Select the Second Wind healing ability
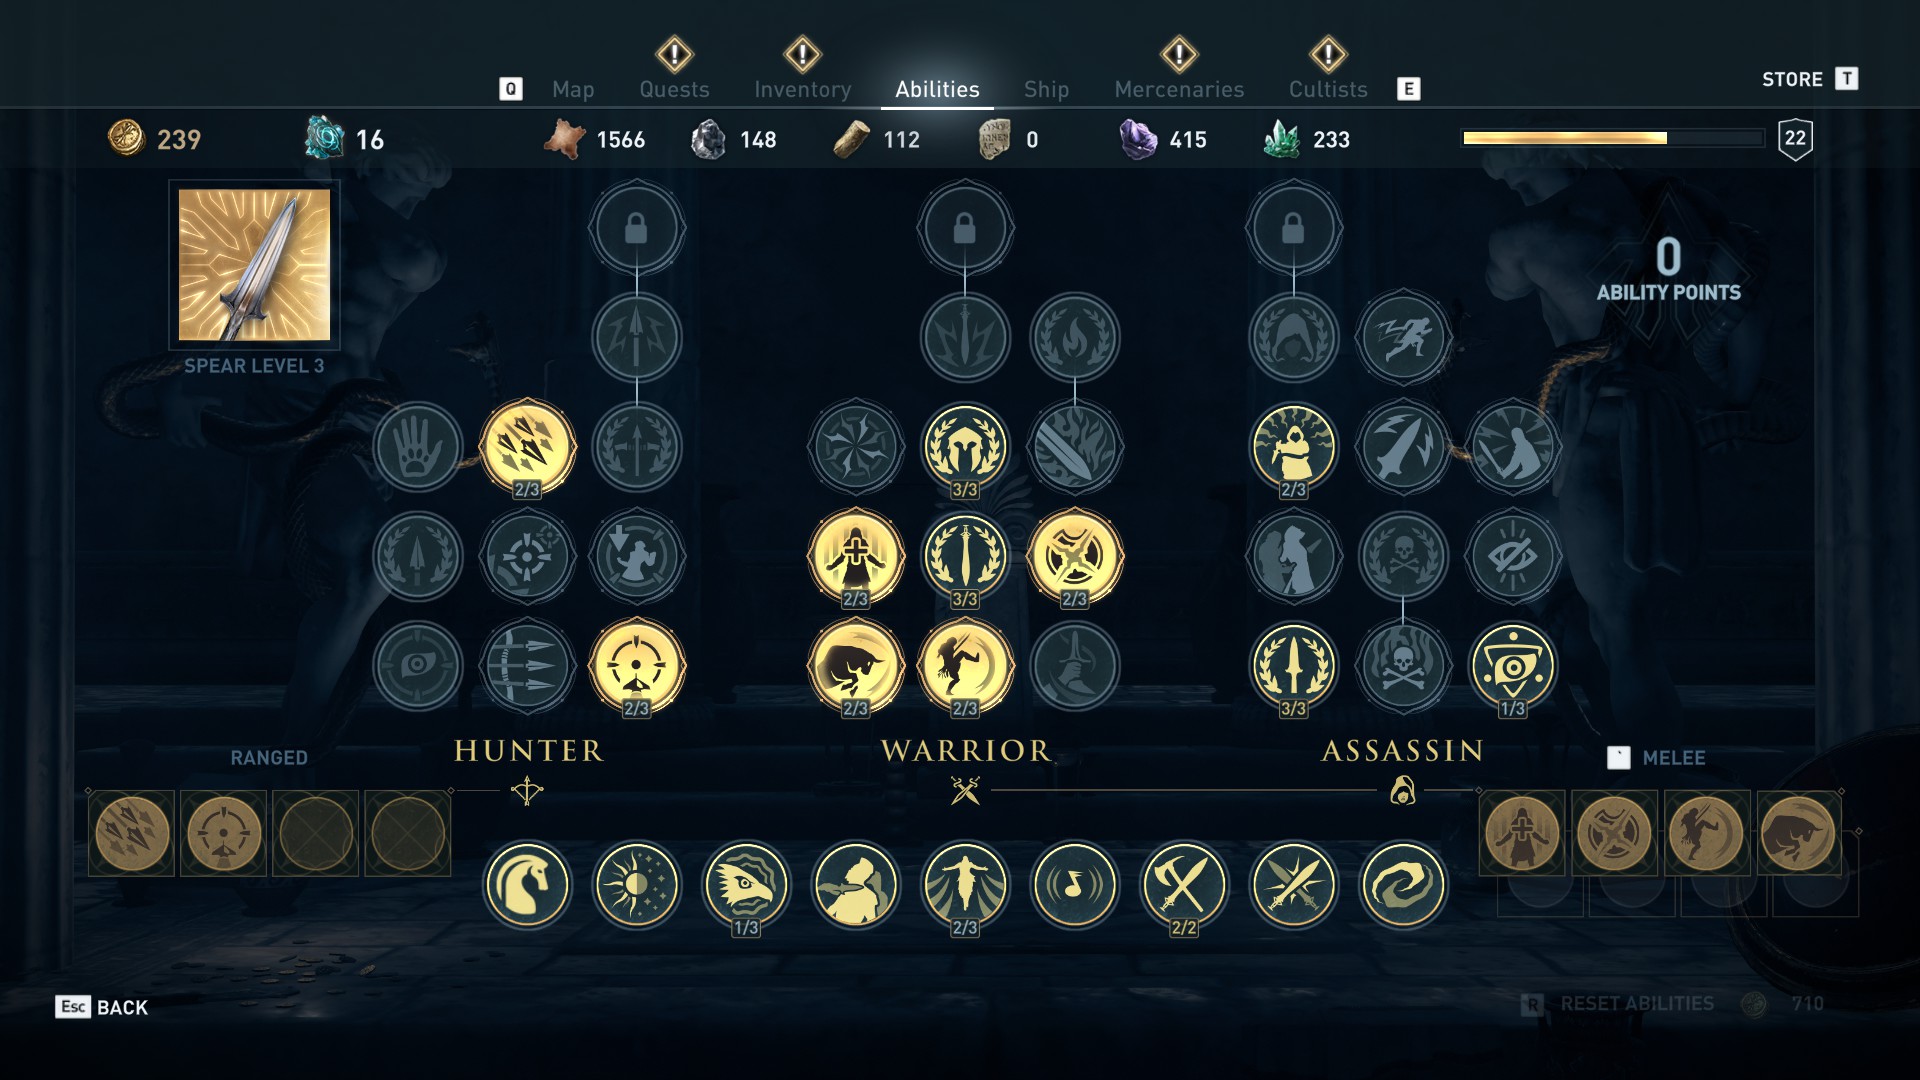 pos(855,556)
